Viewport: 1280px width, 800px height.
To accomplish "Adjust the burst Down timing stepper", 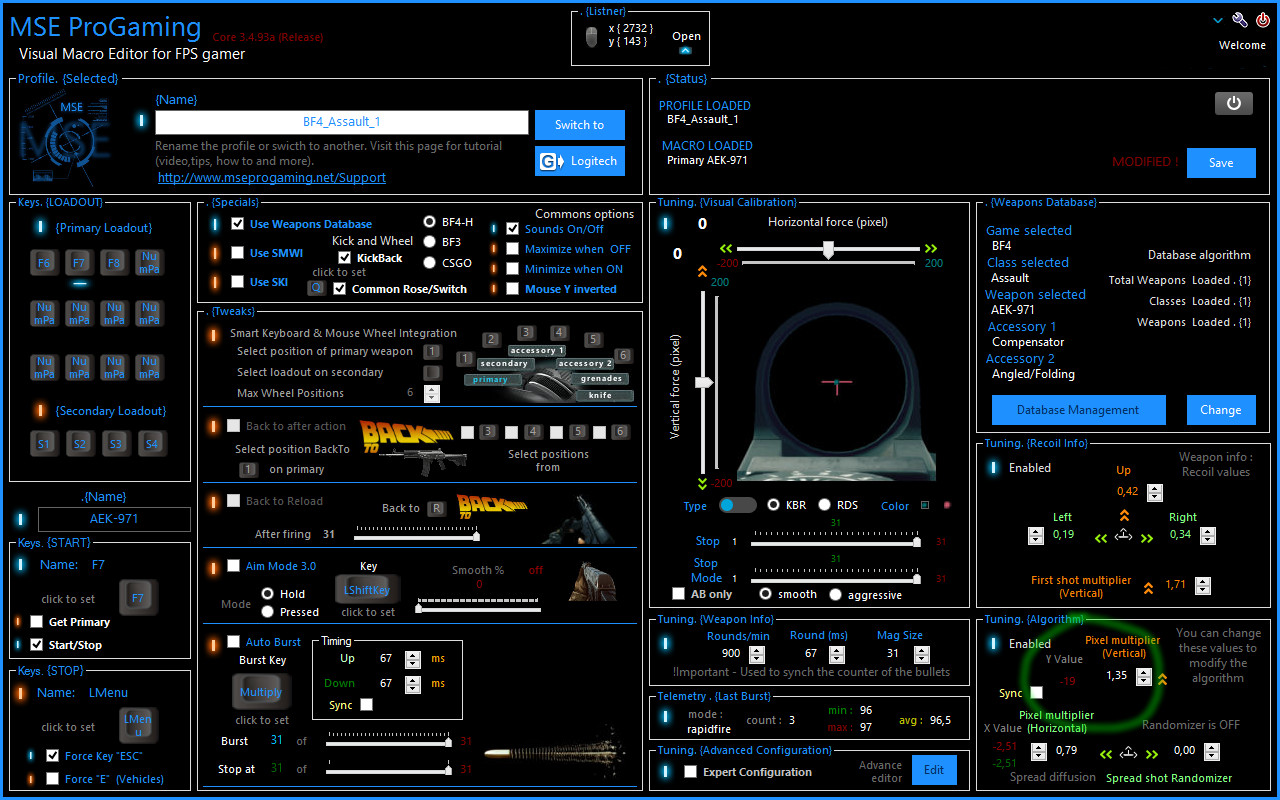I will point(413,684).
